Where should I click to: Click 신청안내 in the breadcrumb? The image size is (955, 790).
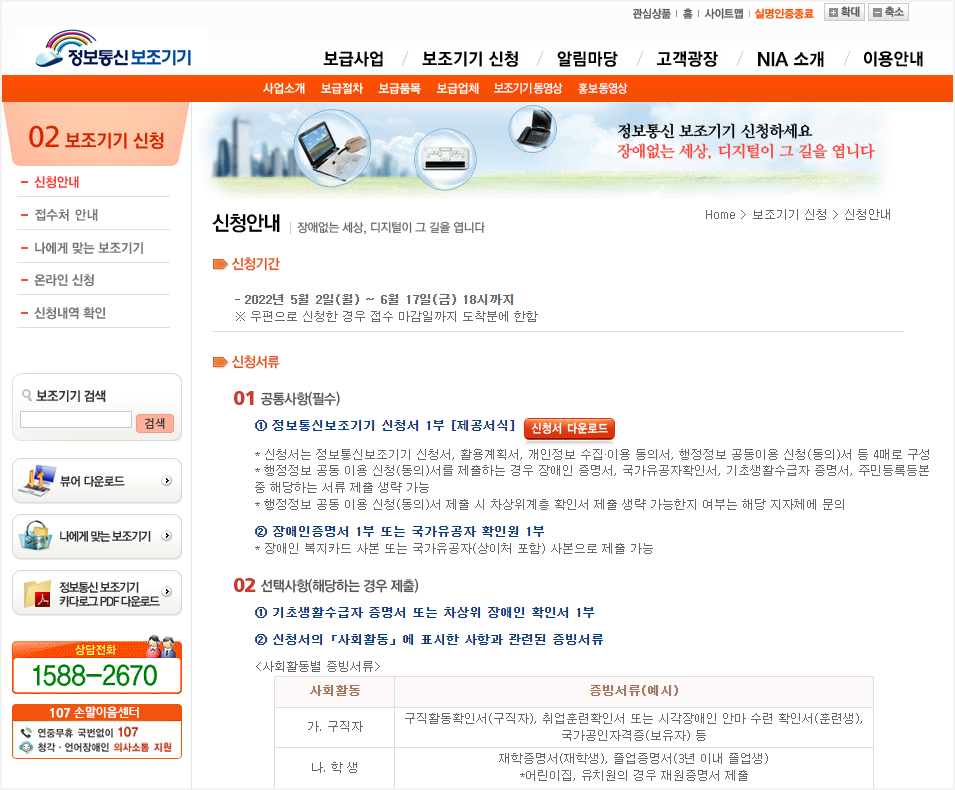867,214
